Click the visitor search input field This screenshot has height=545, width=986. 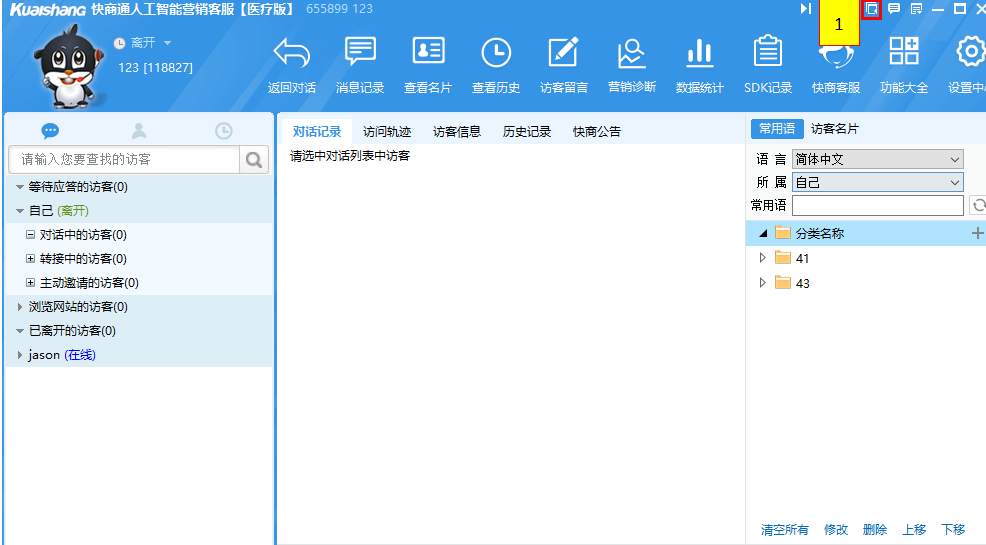coord(124,159)
